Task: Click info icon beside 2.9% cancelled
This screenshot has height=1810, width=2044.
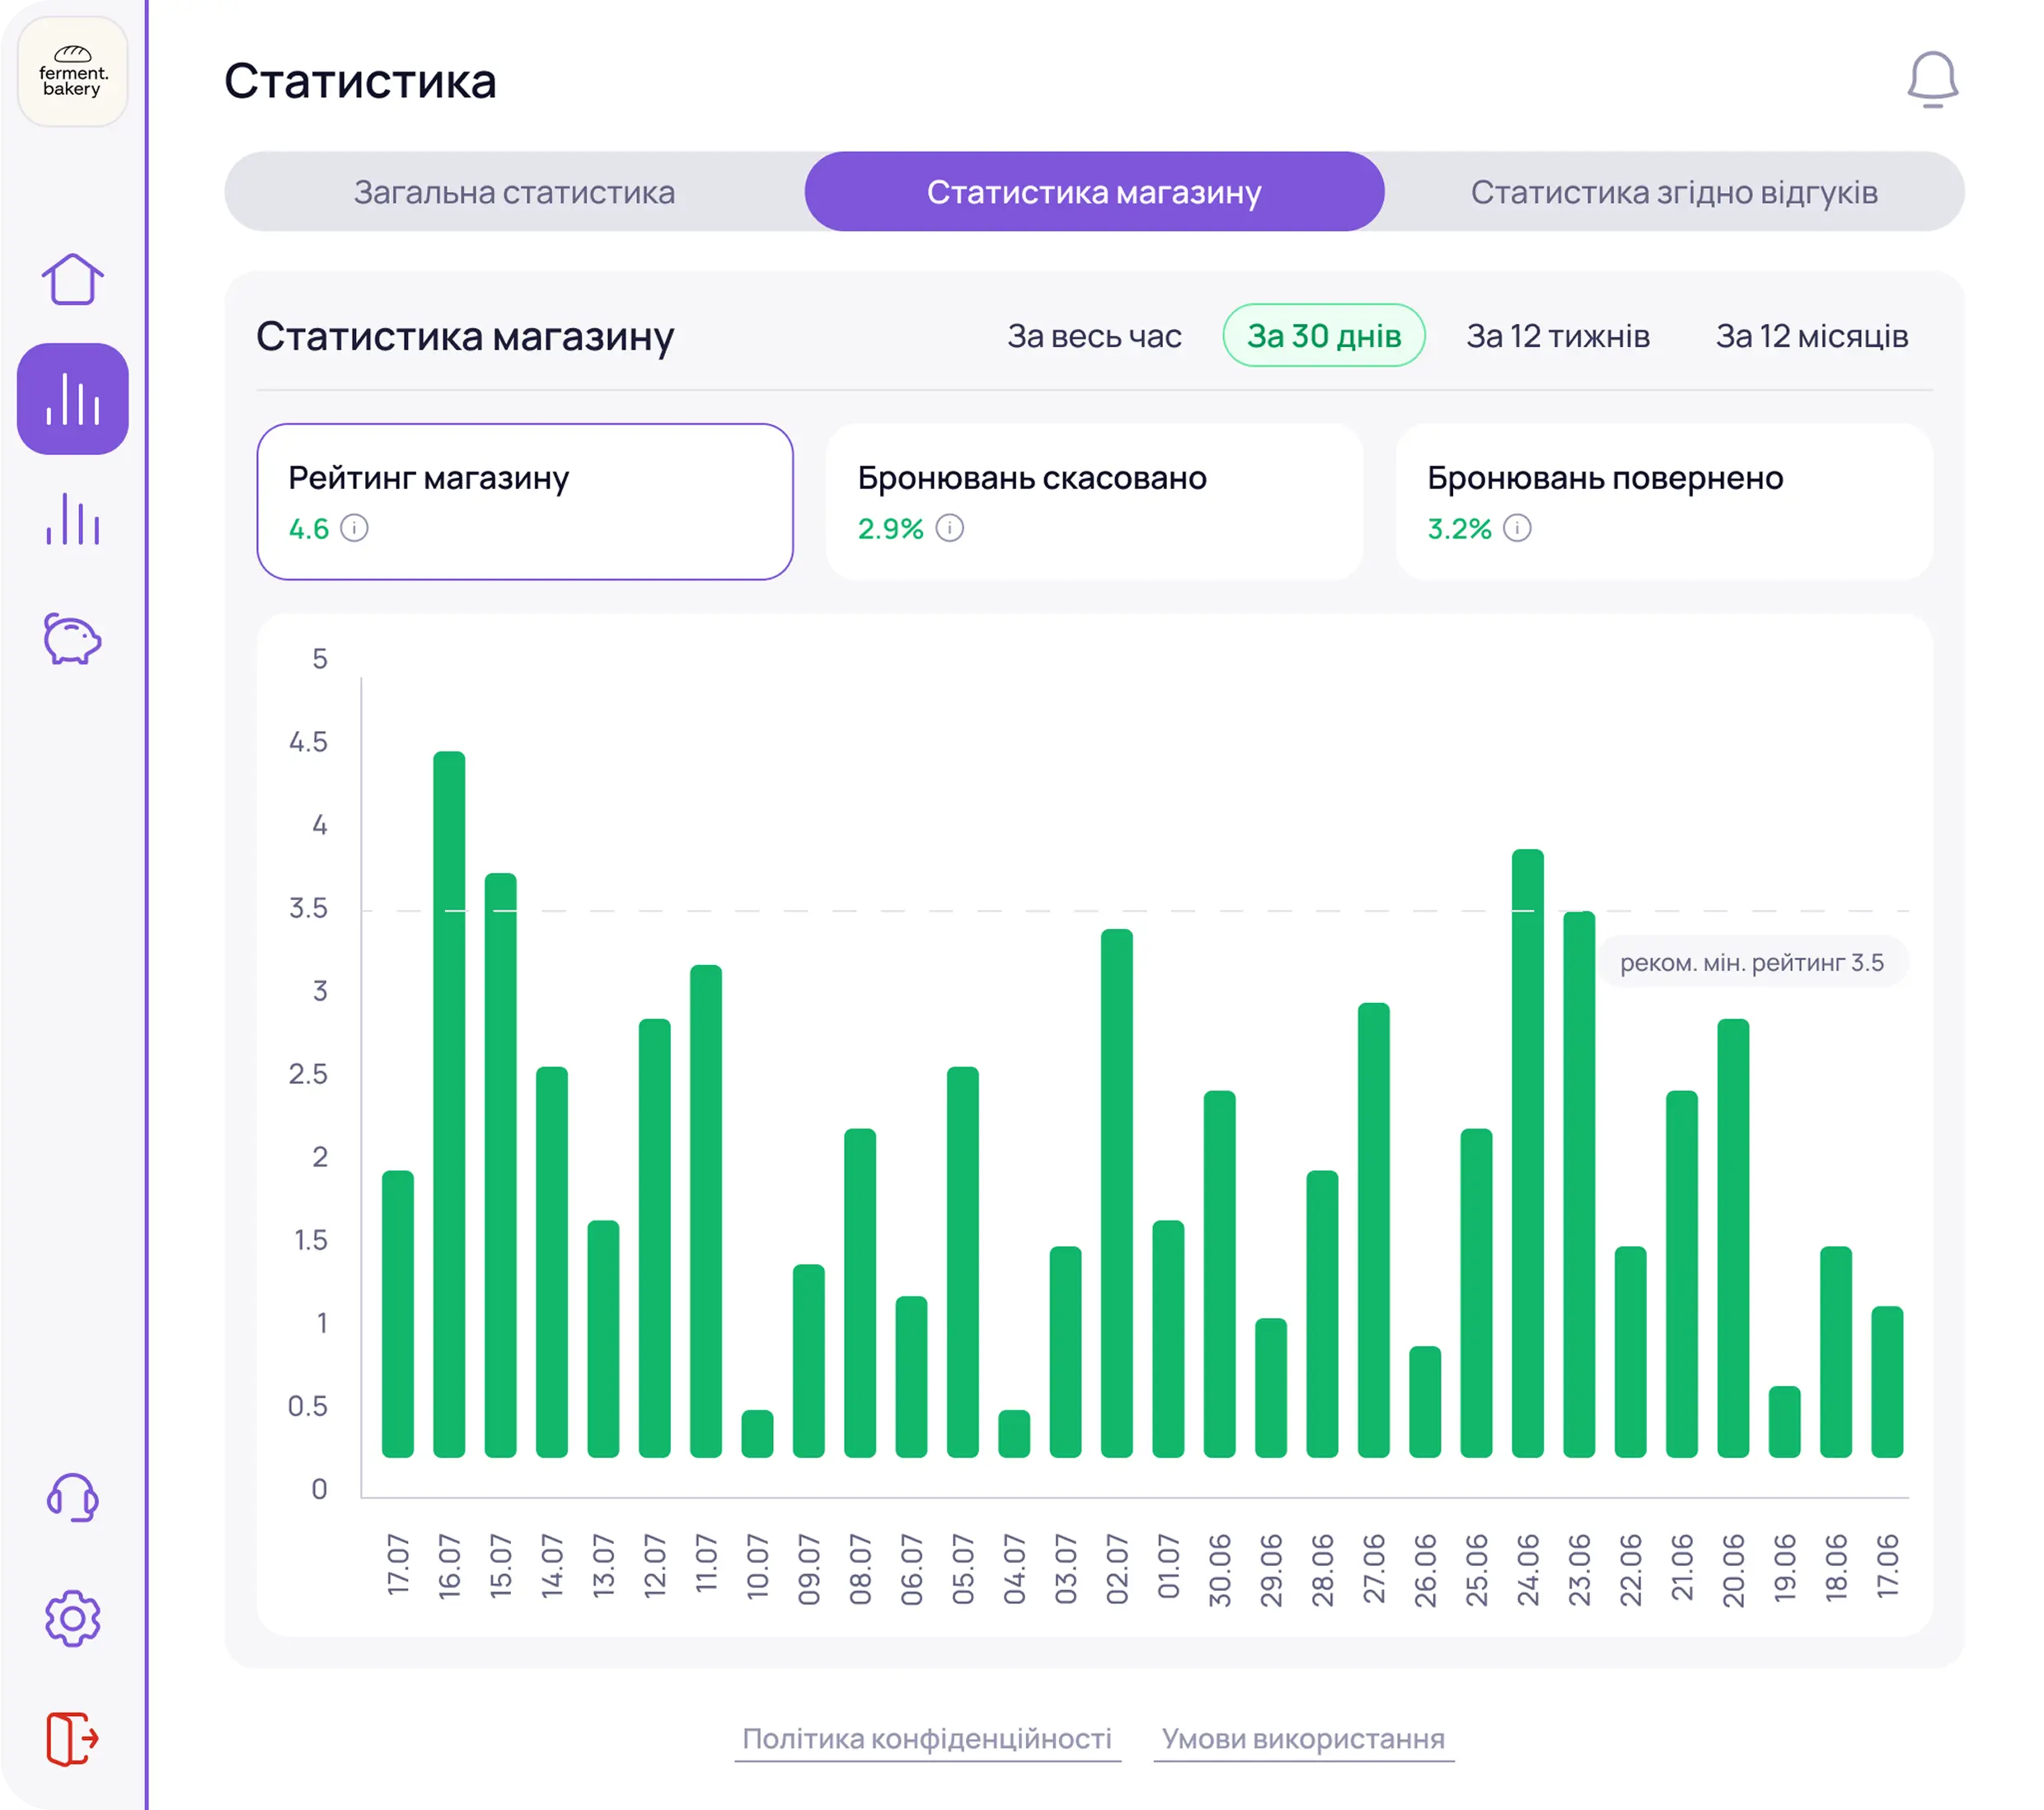Action: click(949, 528)
